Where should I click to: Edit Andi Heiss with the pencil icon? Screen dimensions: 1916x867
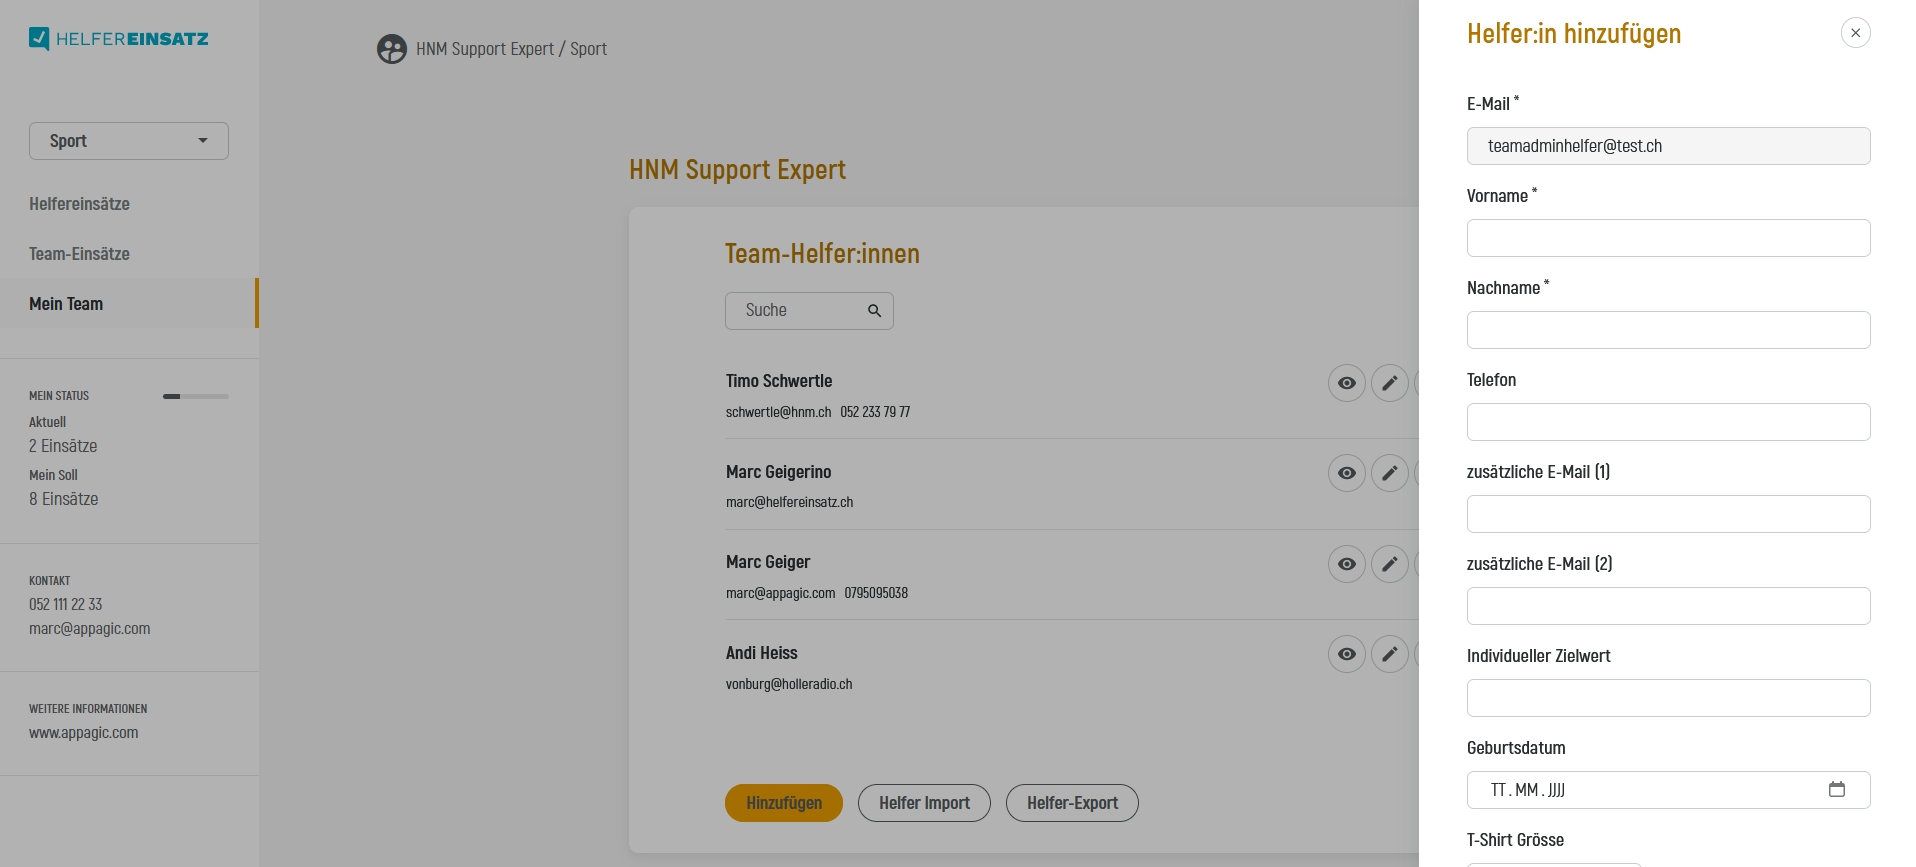click(x=1389, y=654)
